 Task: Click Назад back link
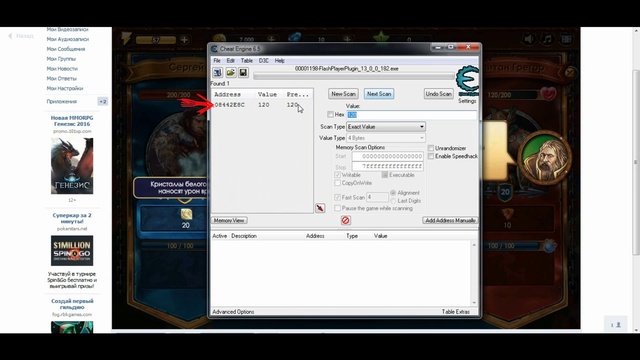click(21, 36)
